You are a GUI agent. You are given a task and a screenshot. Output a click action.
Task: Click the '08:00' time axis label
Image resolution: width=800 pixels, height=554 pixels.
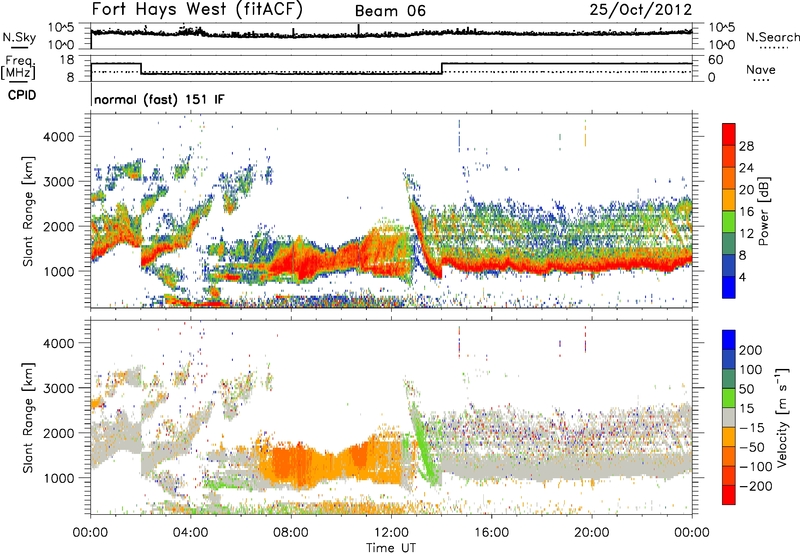coord(291,533)
